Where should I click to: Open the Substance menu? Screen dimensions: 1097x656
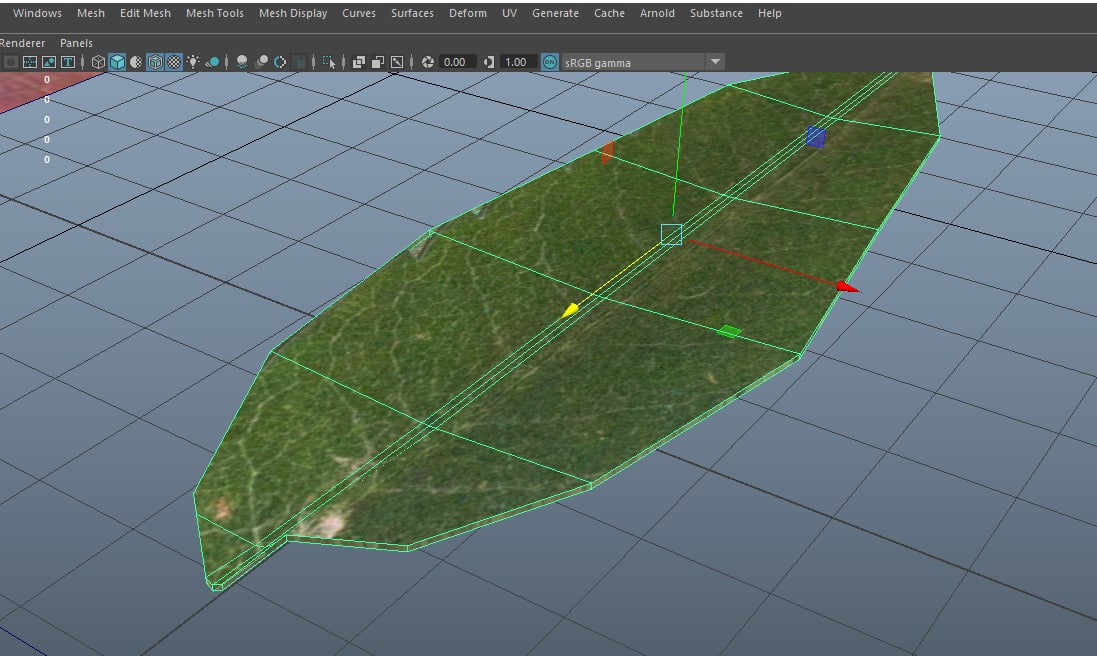[716, 13]
